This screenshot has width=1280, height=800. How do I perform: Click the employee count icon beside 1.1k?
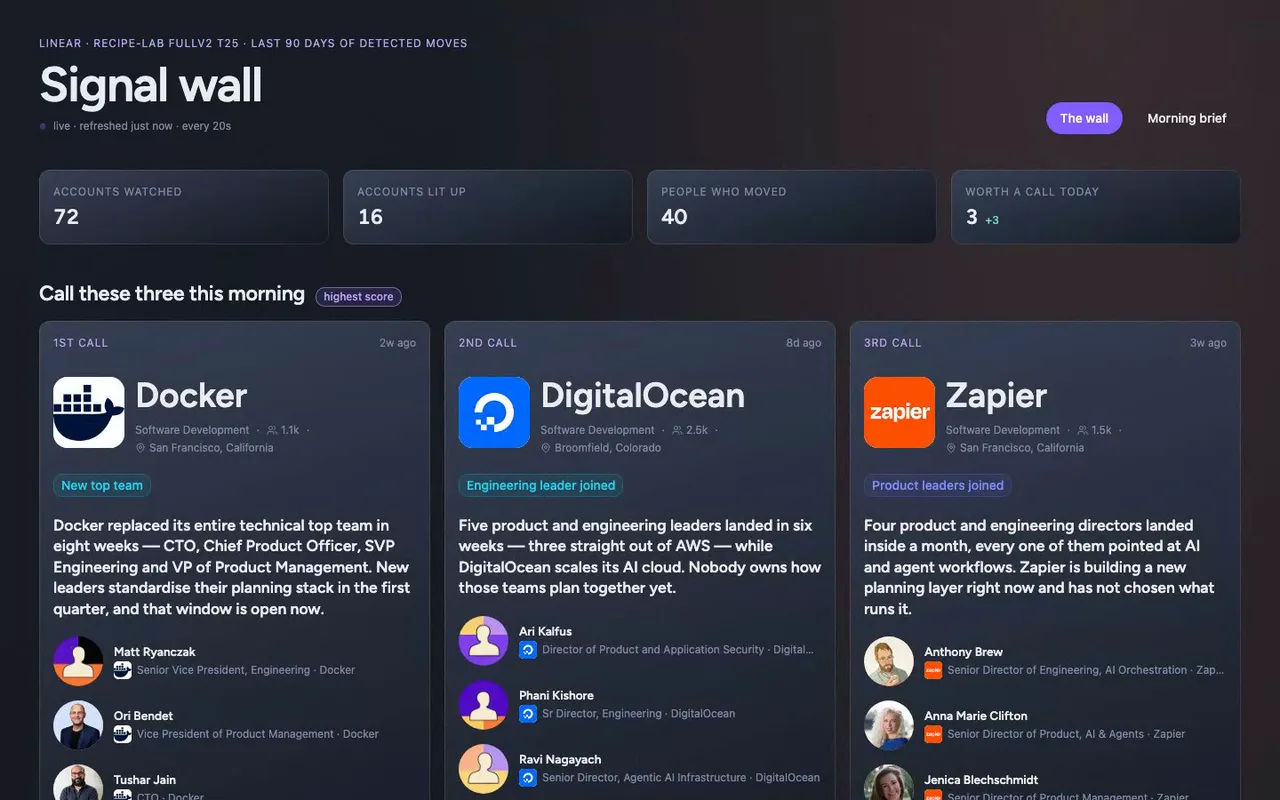pos(272,430)
